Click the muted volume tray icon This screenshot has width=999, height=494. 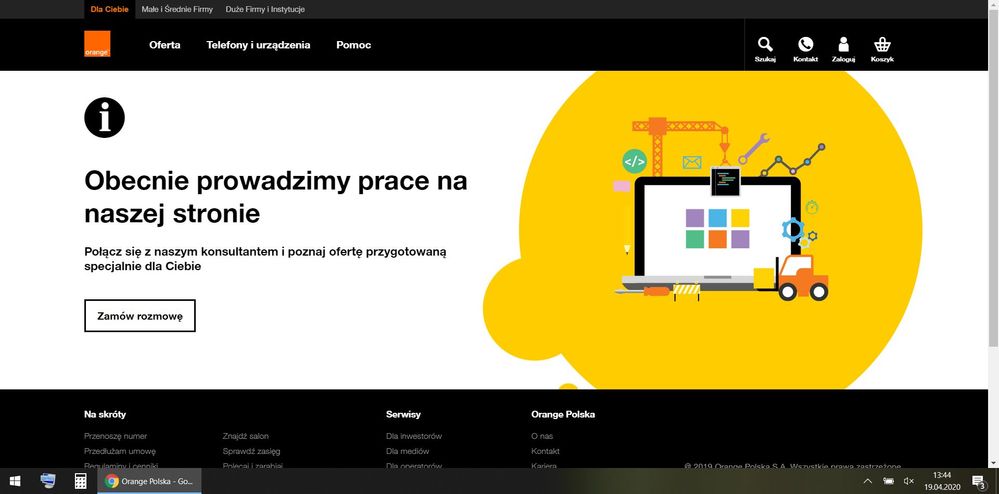point(909,481)
